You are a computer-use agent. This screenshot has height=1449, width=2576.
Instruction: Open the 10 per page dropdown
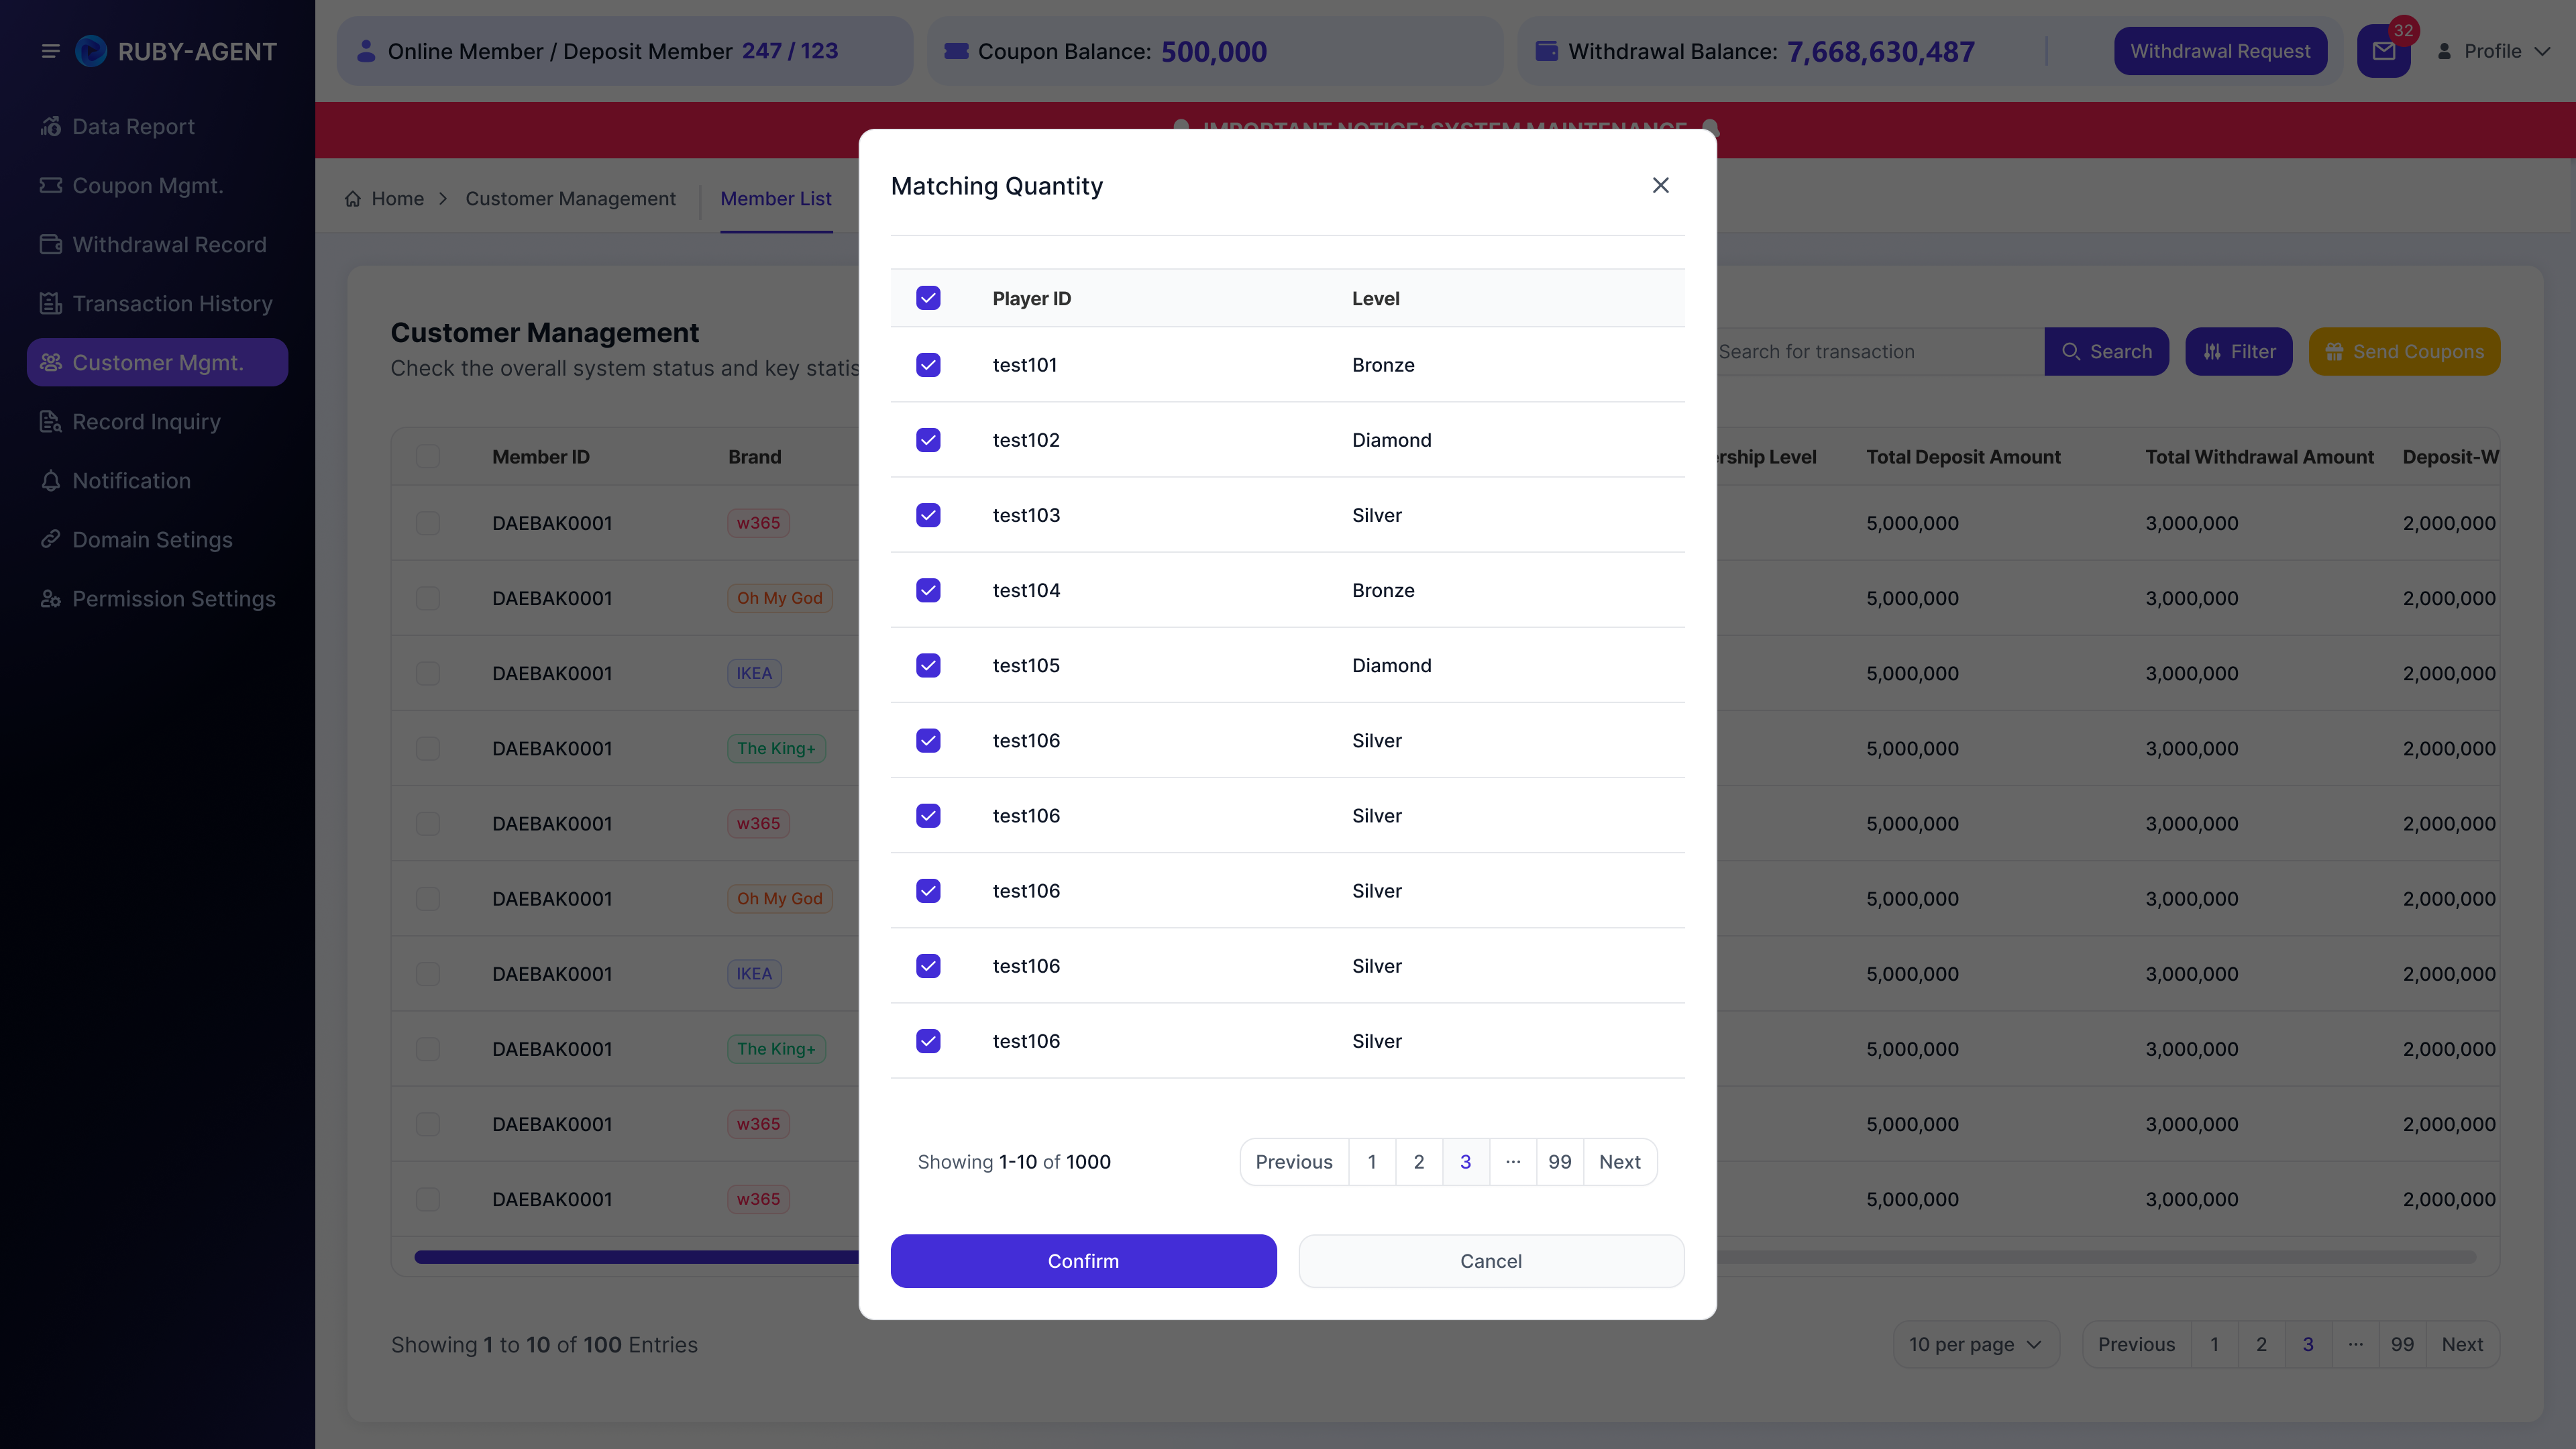click(x=1975, y=1344)
